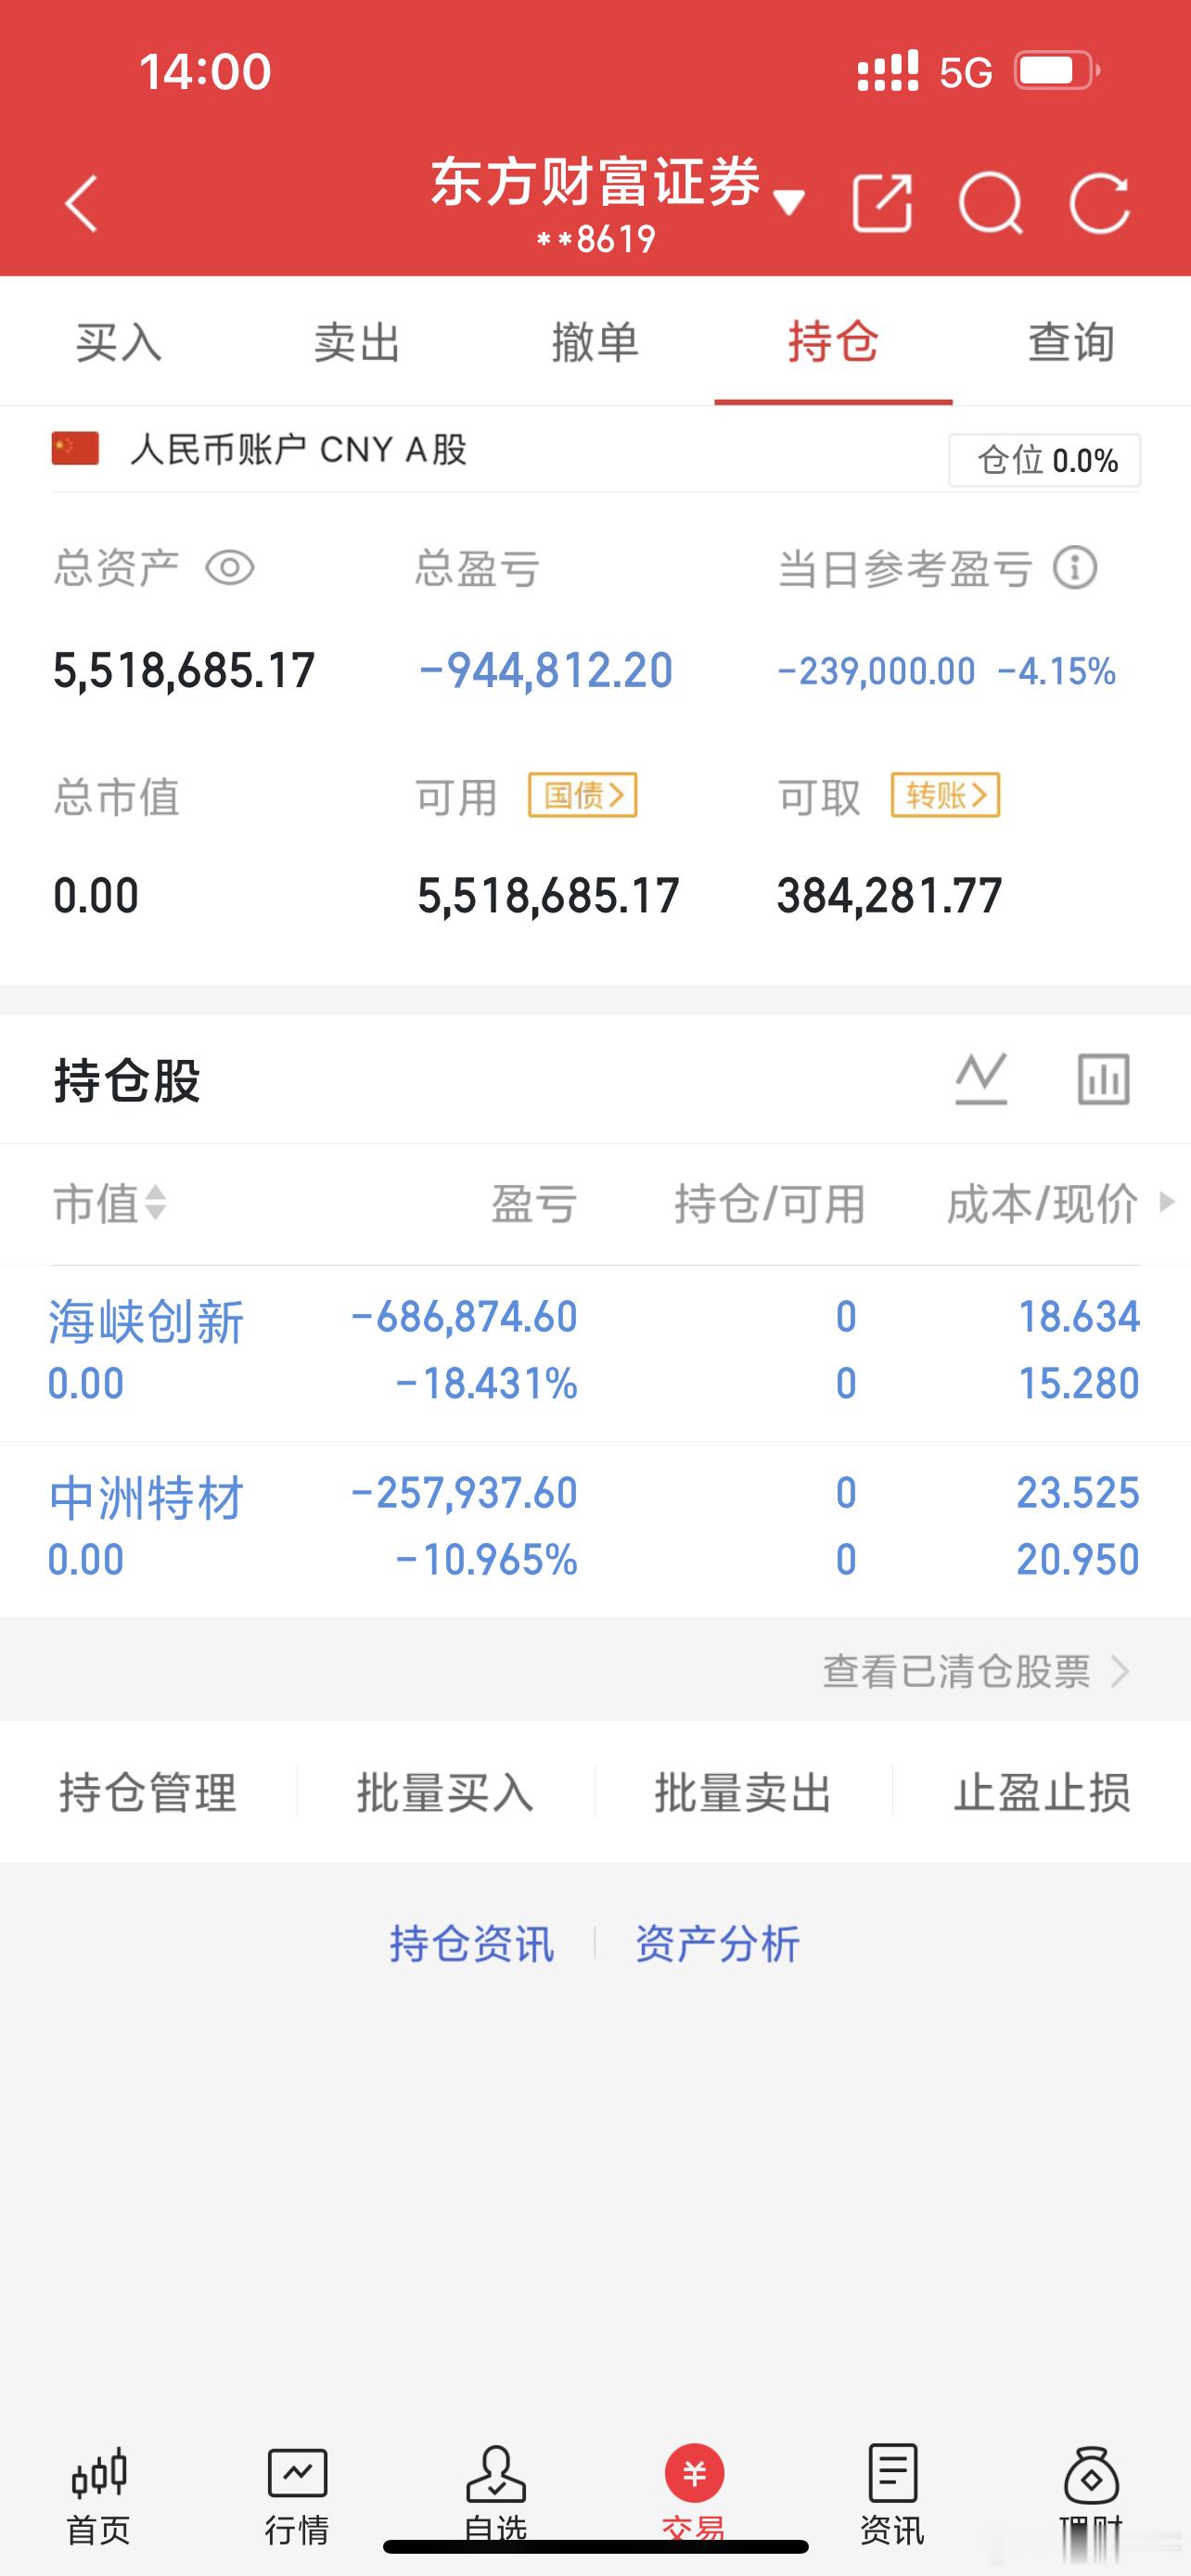Open 自选 in bottom navigation
1191x2576 pixels.
pos(496,2496)
